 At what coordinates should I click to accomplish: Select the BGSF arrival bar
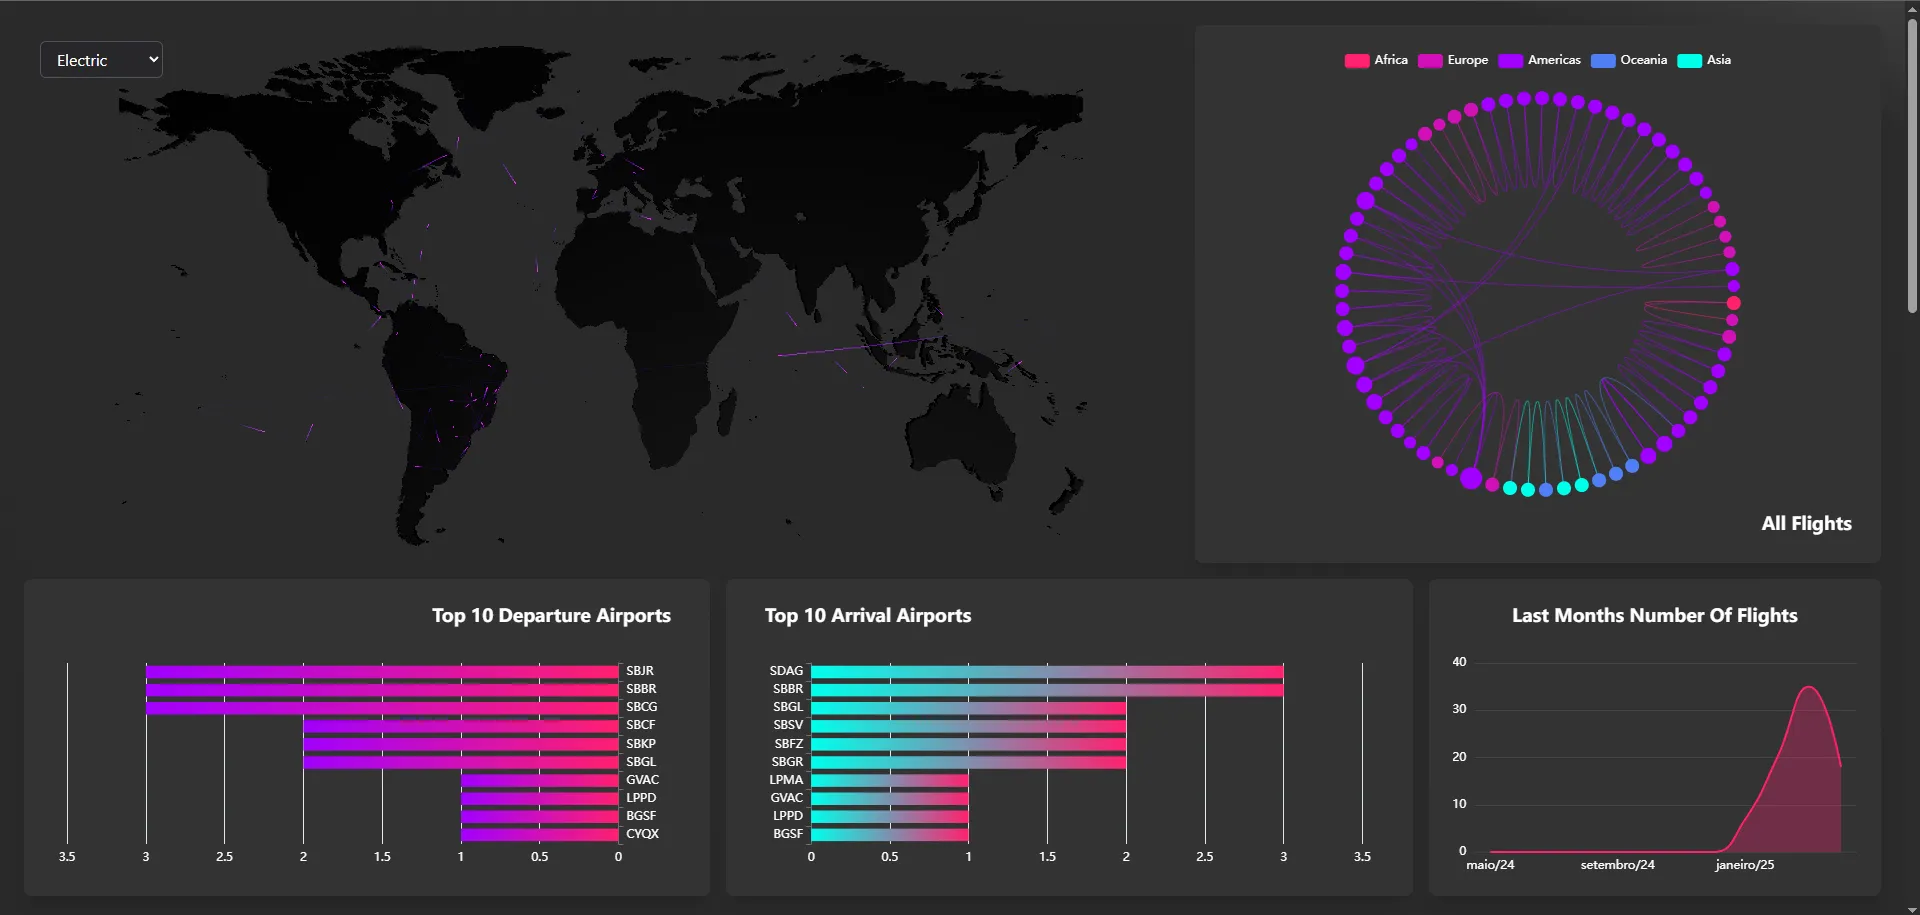pos(889,834)
